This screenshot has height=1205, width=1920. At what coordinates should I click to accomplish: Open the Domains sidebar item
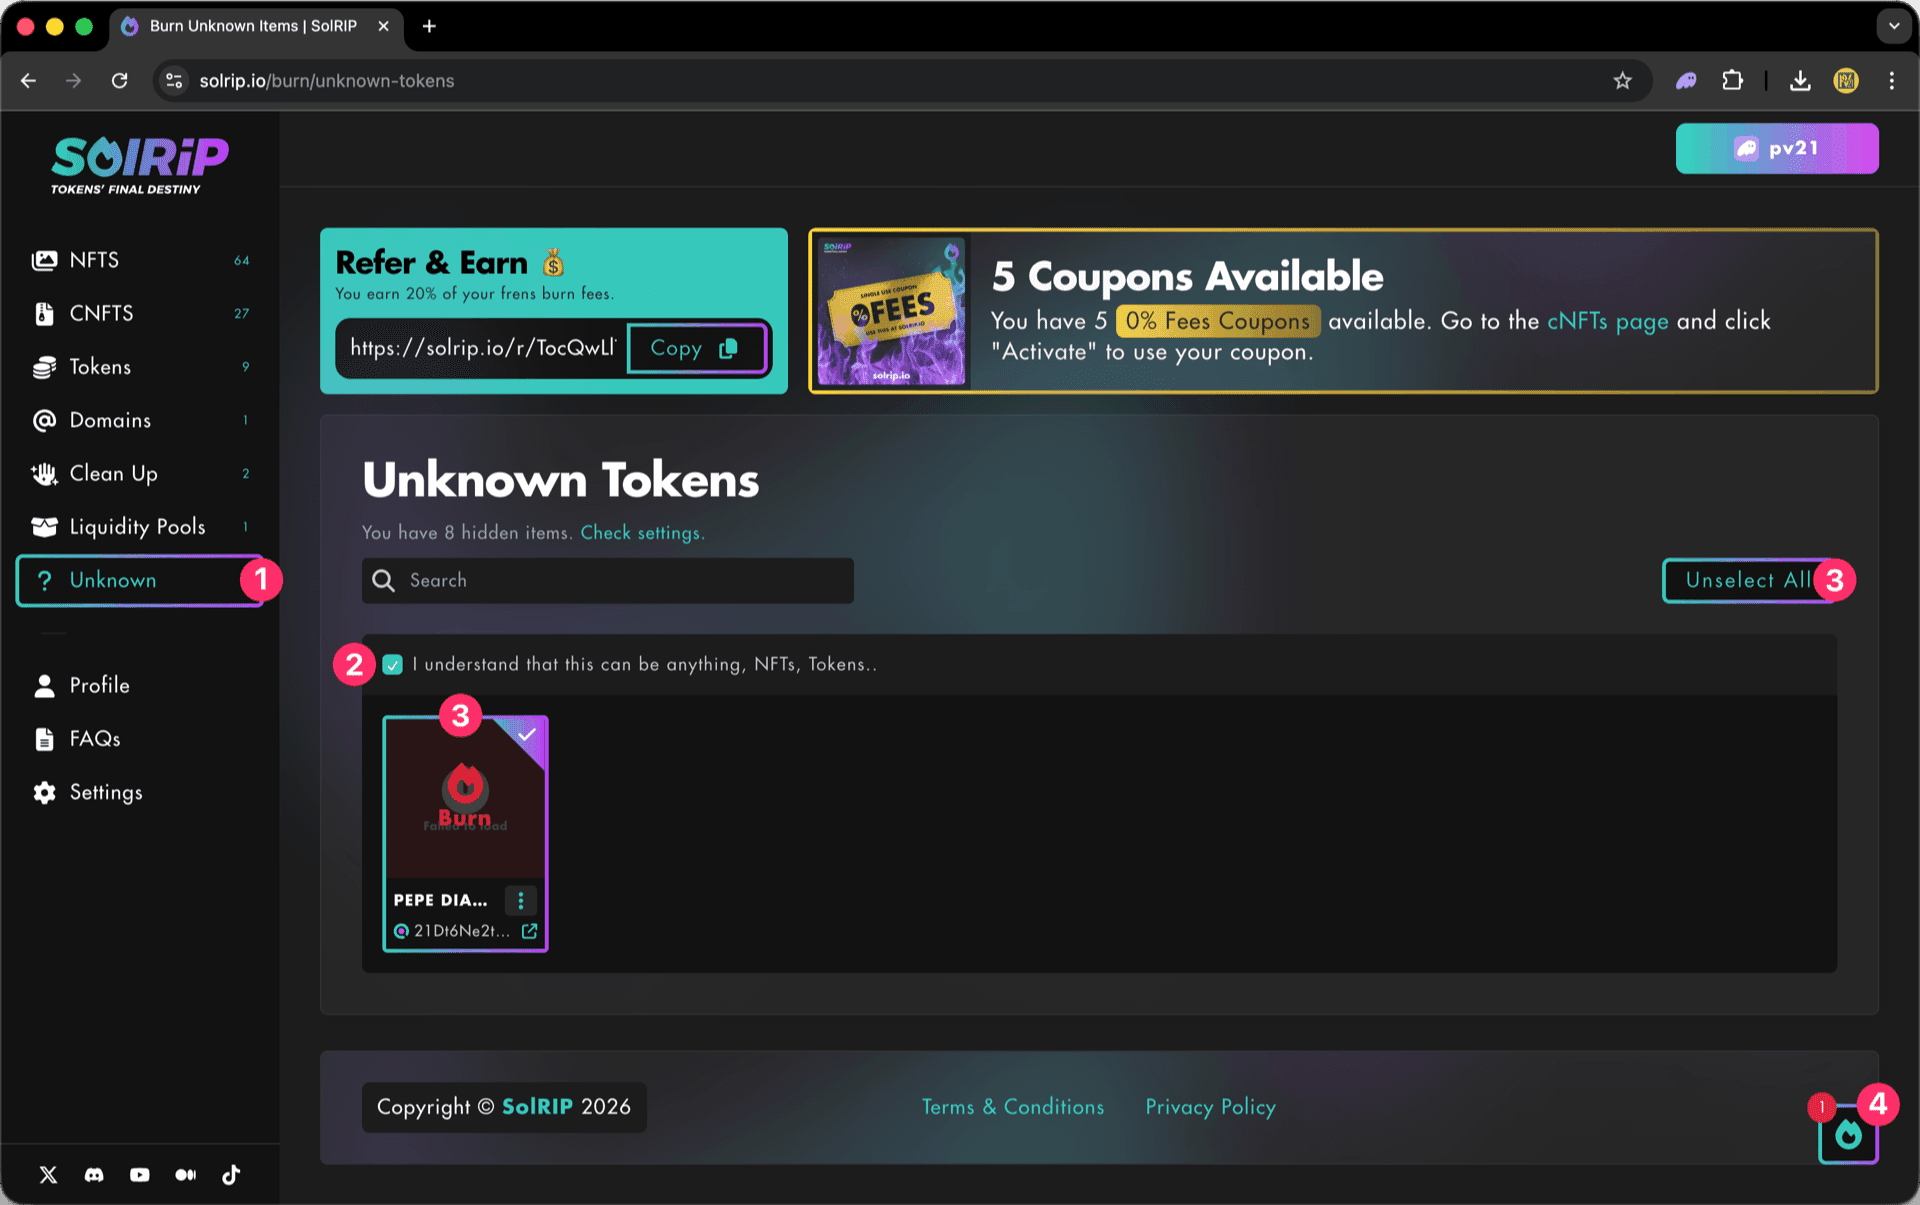(140, 420)
